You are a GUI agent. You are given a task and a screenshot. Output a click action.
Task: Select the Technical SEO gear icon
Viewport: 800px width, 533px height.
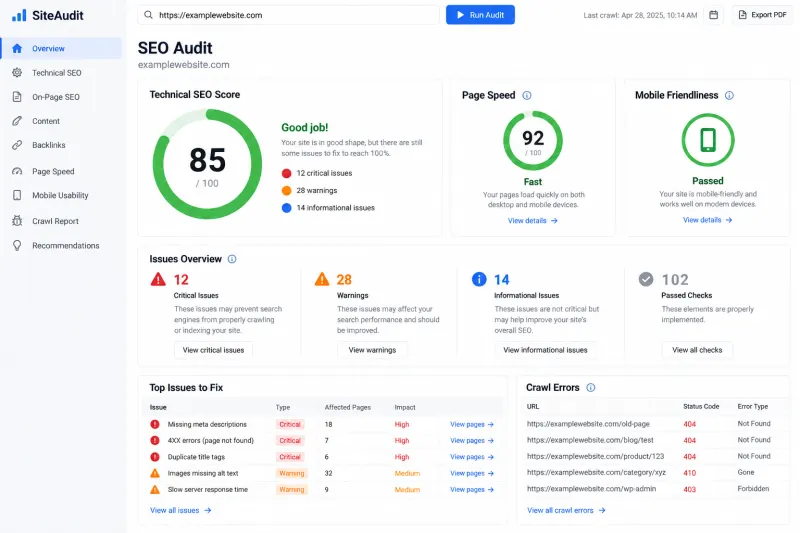(17, 72)
